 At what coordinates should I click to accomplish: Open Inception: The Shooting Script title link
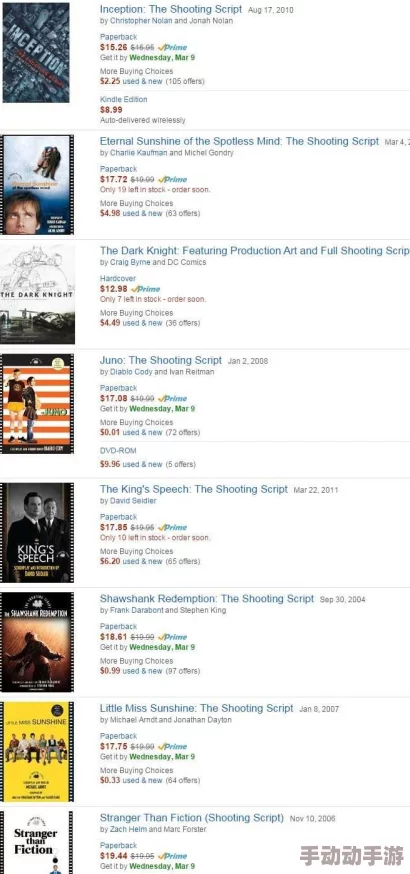171,9
